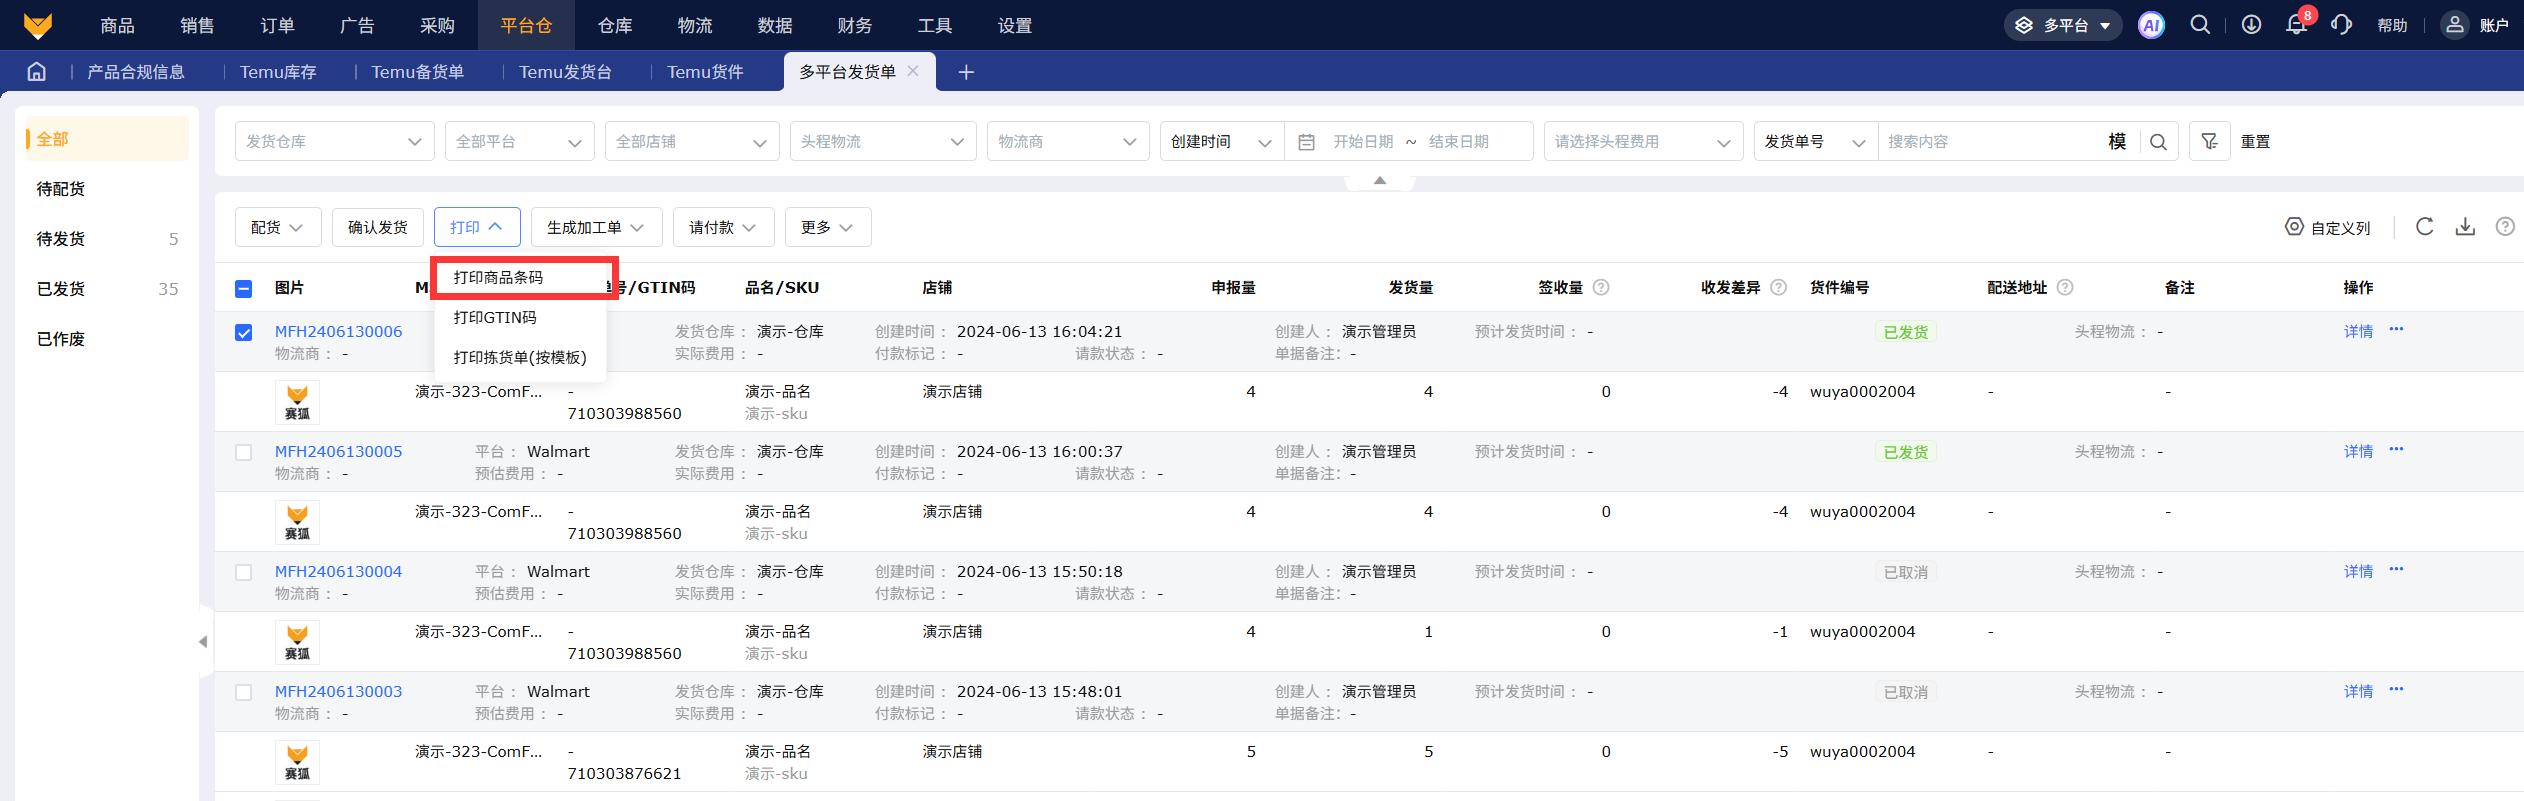Expand the 生成加工单 dropdown button
Screen dimensions: 2524x801
click(x=595, y=228)
